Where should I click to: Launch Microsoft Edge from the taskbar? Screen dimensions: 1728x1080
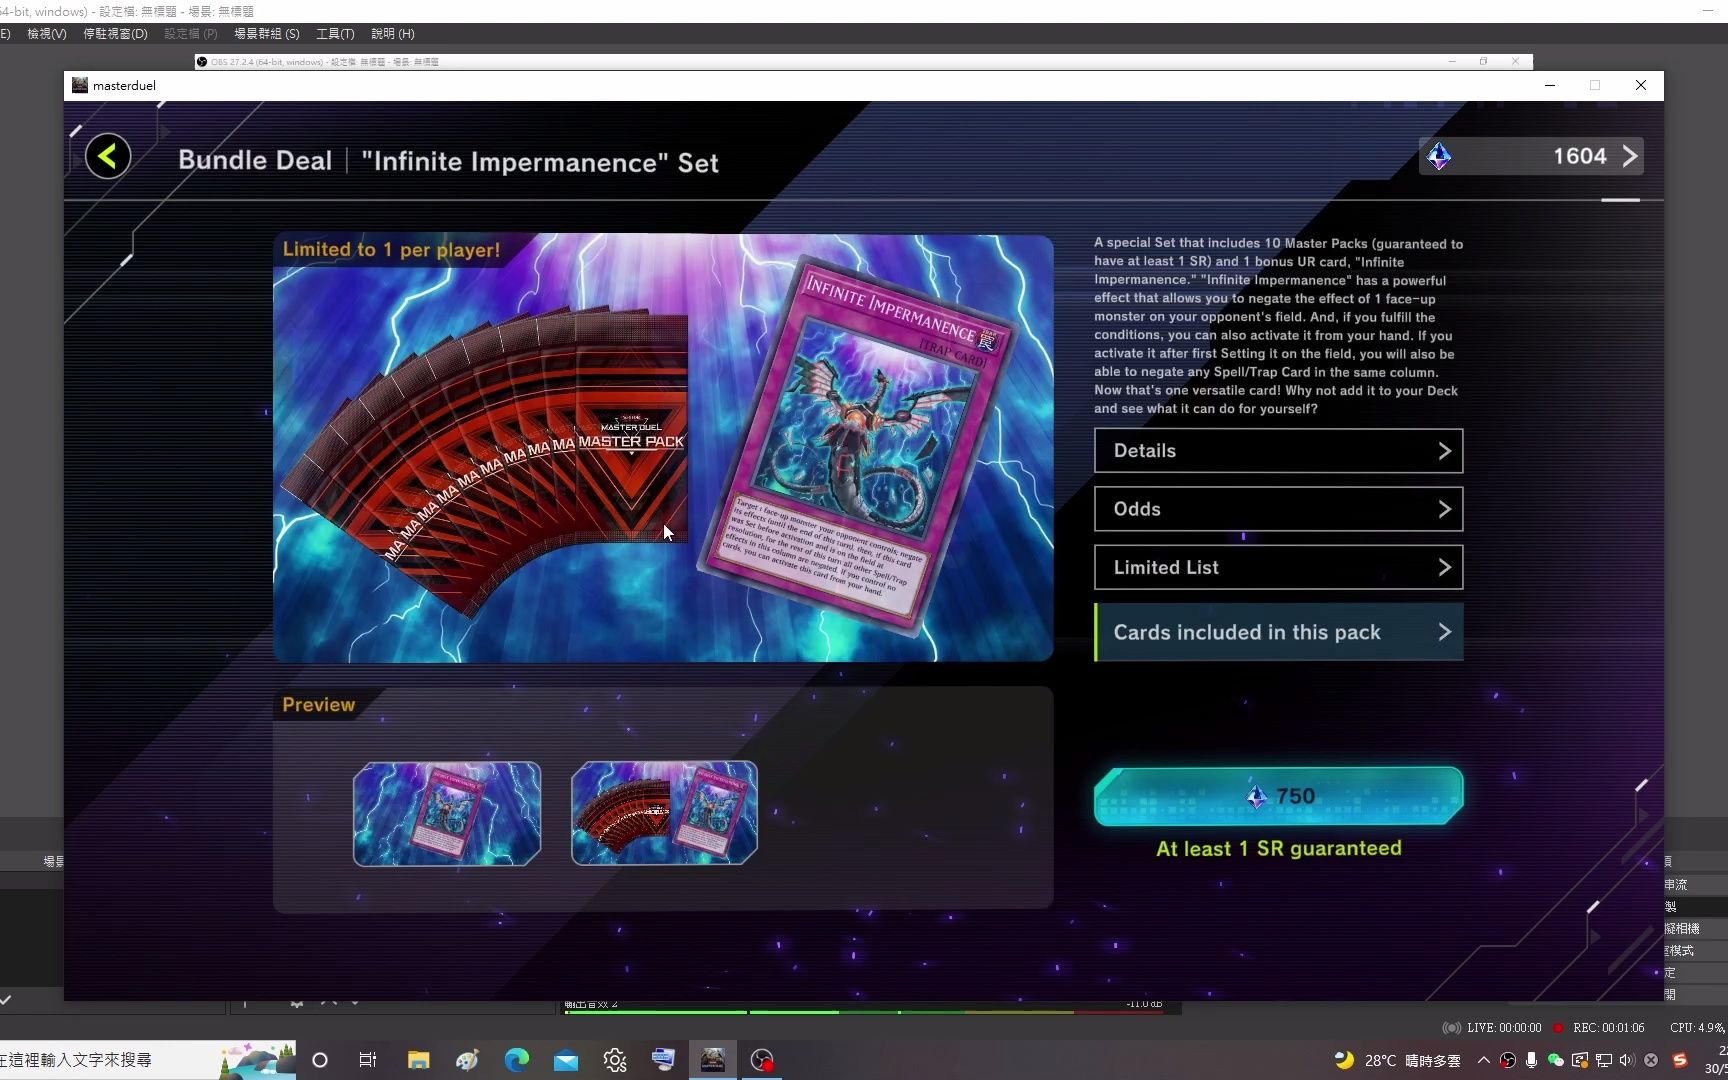pyautogui.click(x=516, y=1060)
